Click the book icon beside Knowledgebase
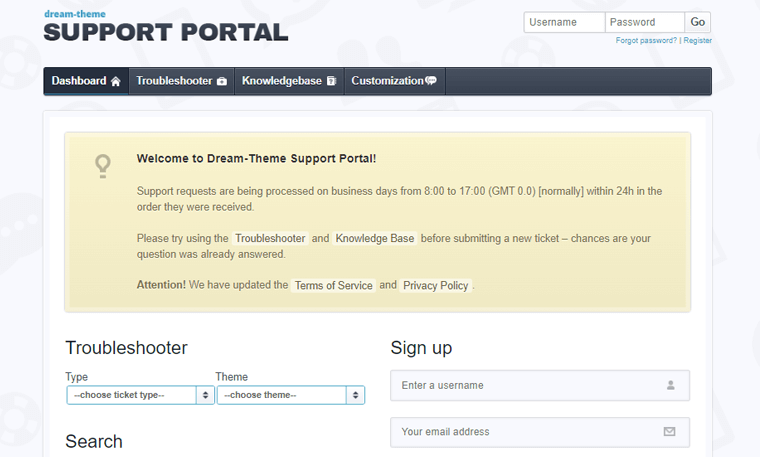Viewport: 760px width, 457px height. [332, 81]
